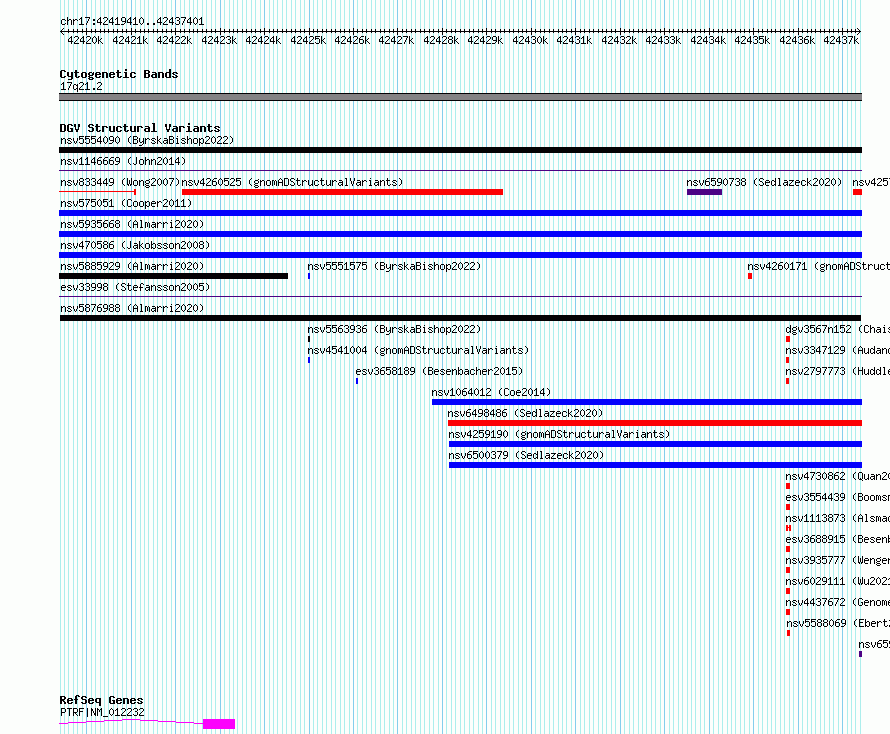This screenshot has height=734, width=890.
Task: Click the esv3658189 (Besenbacher2015) label
Action: tap(439, 371)
